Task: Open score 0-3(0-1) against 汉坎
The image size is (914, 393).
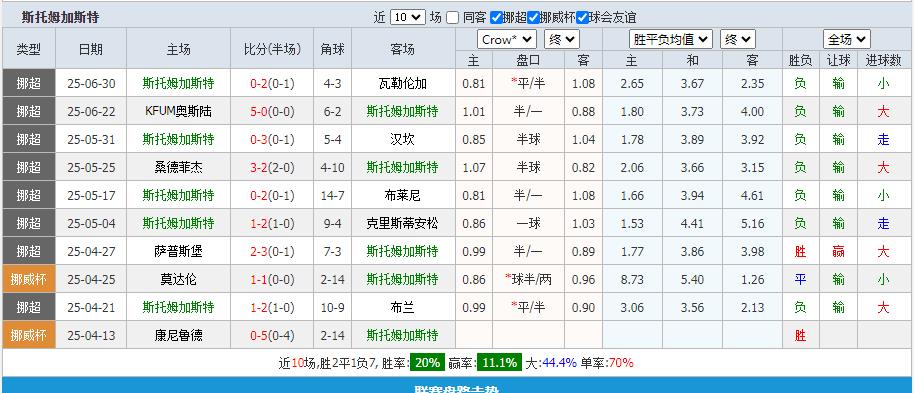Action: click(x=273, y=139)
